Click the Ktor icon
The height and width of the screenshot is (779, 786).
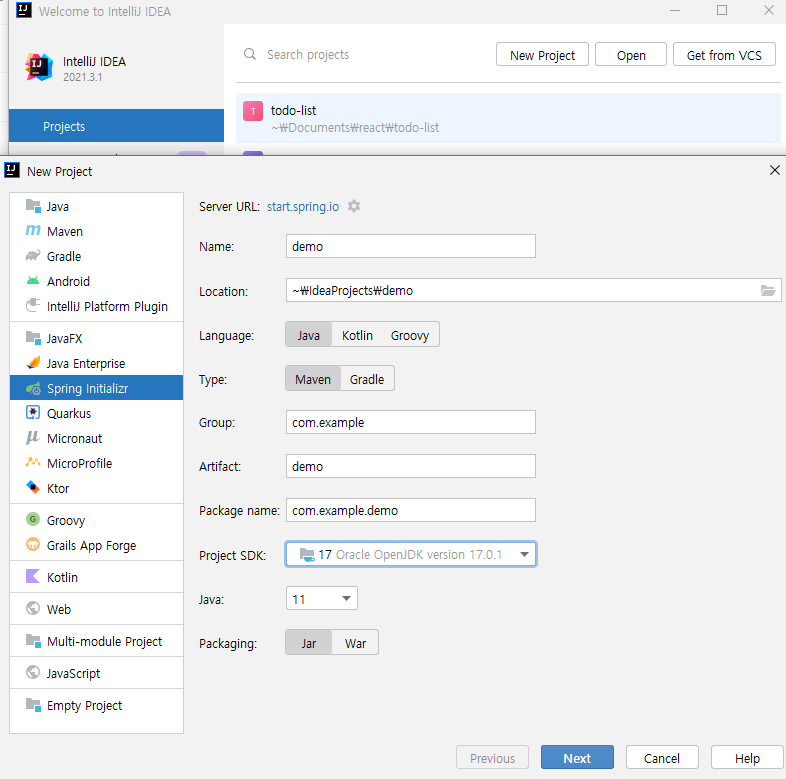(x=33, y=487)
